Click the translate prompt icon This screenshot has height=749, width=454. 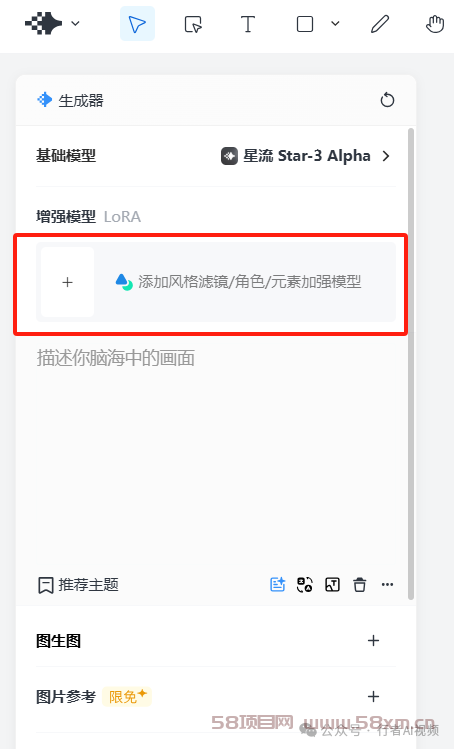pos(305,584)
